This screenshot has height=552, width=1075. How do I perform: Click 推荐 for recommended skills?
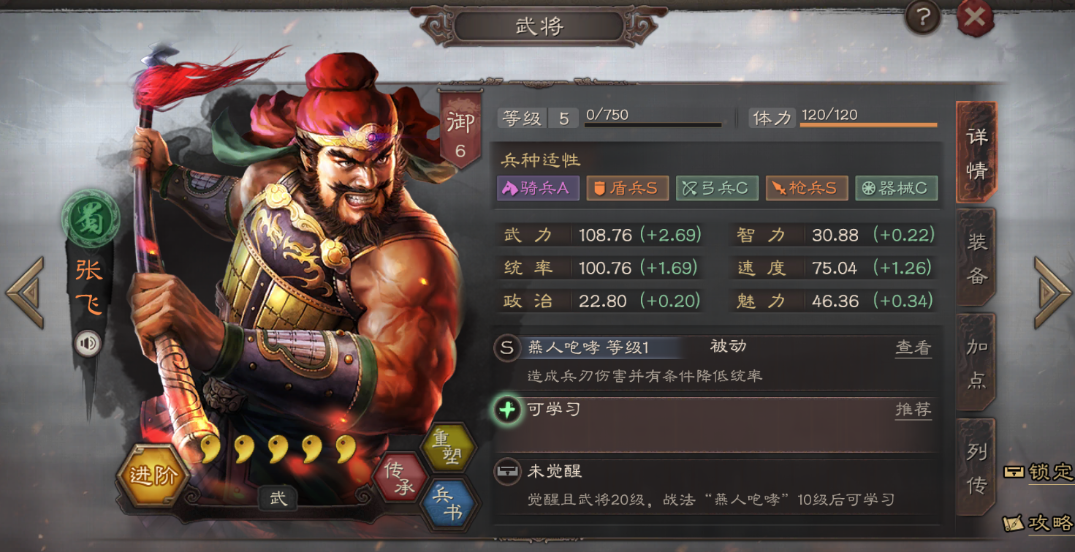(913, 410)
